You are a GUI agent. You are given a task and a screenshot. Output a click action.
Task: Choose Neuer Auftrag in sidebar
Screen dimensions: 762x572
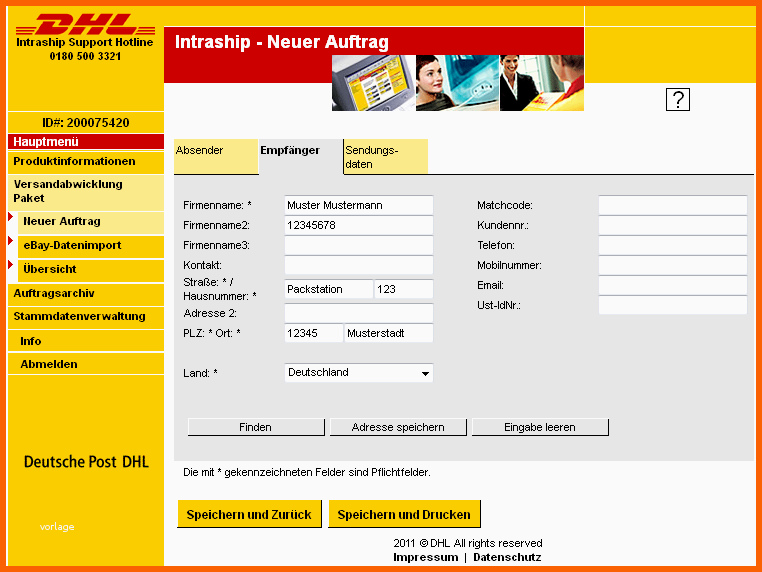(91, 222)
